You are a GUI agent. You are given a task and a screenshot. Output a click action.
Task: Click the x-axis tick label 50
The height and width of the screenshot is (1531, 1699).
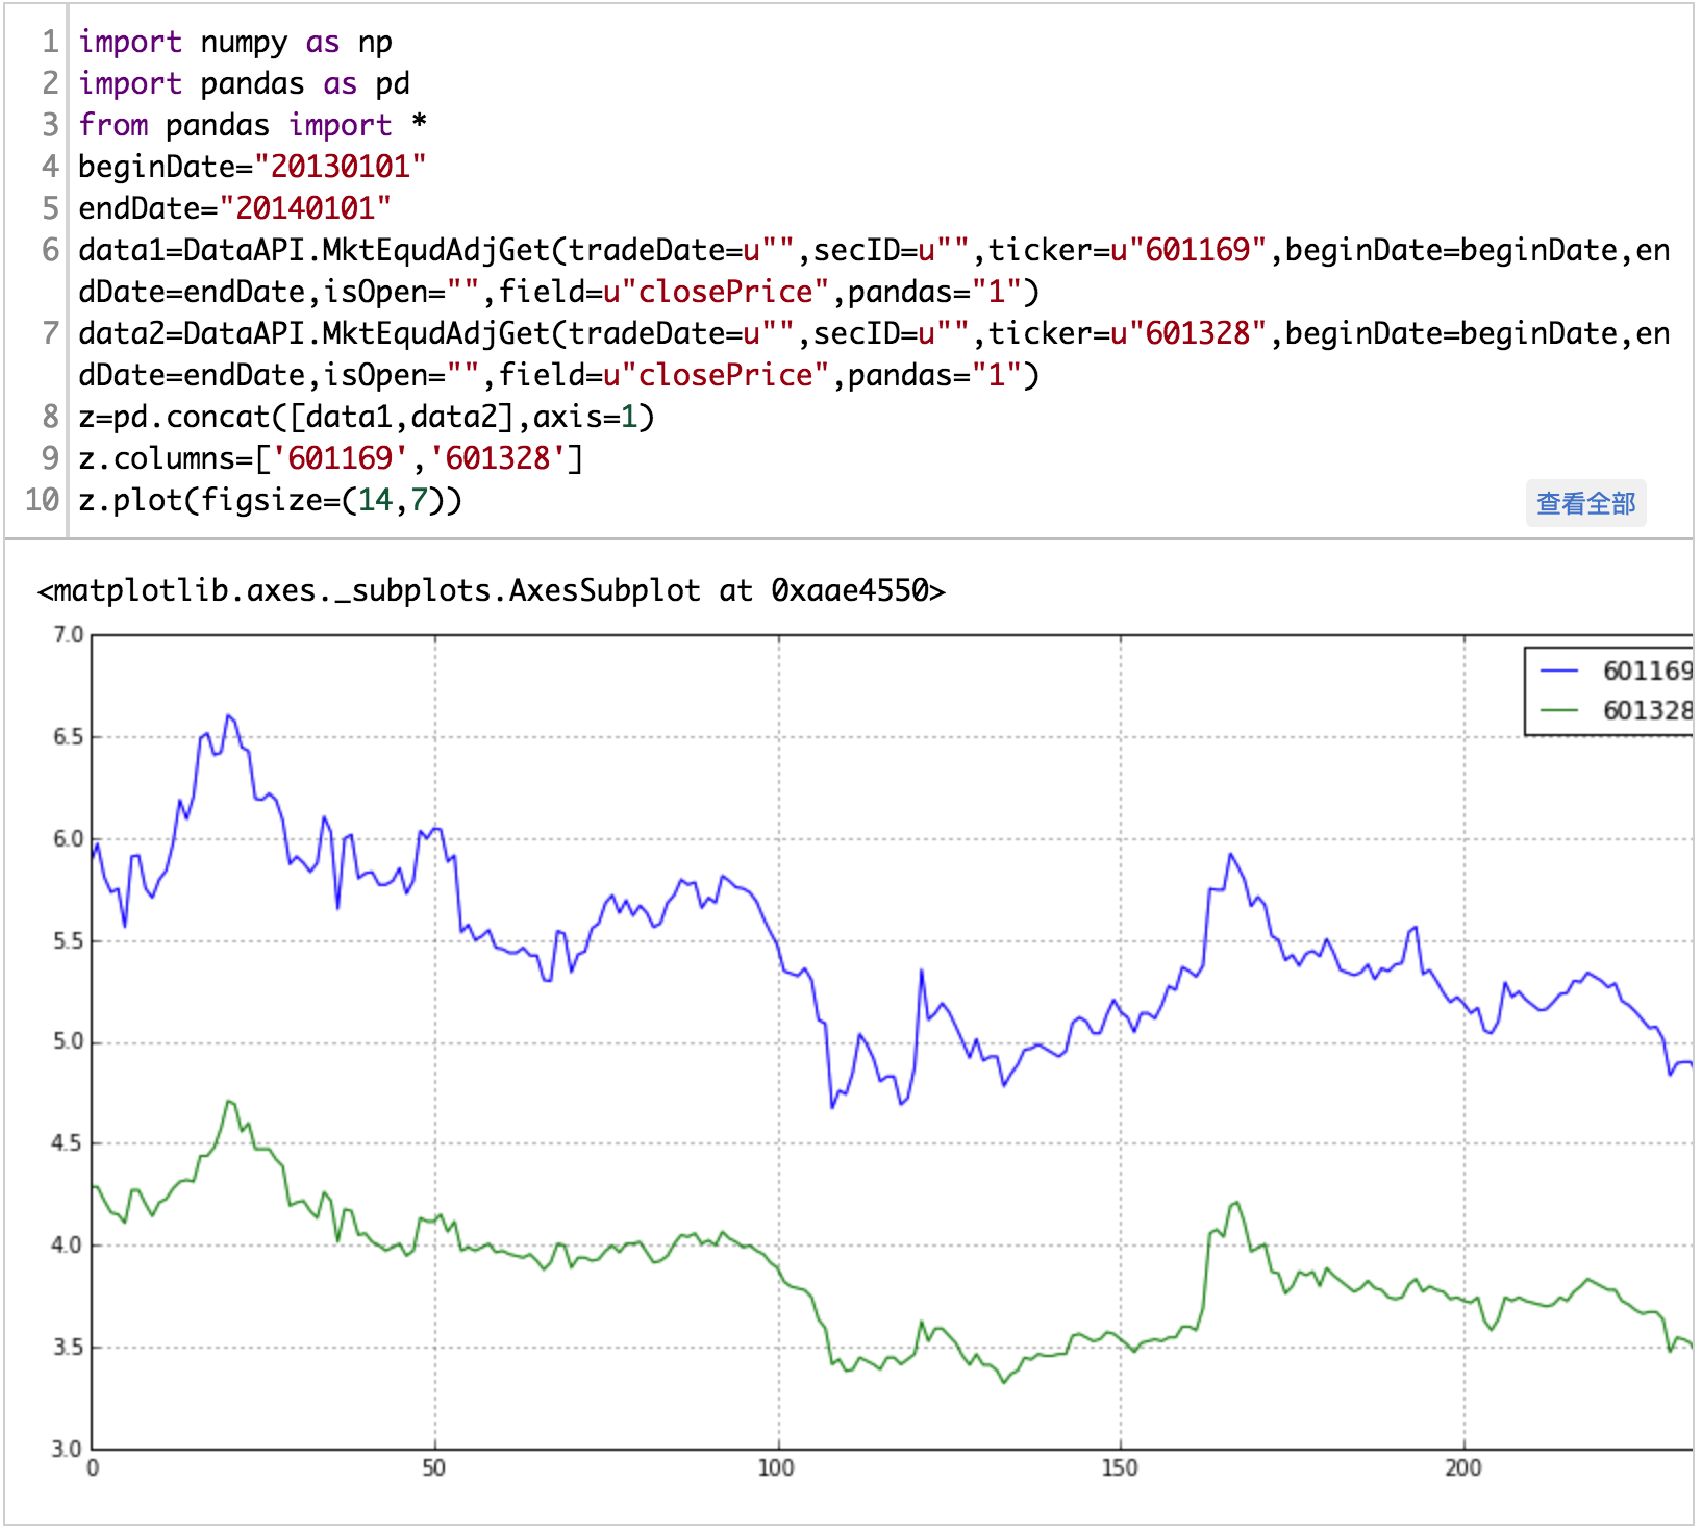click(434, 1469)
